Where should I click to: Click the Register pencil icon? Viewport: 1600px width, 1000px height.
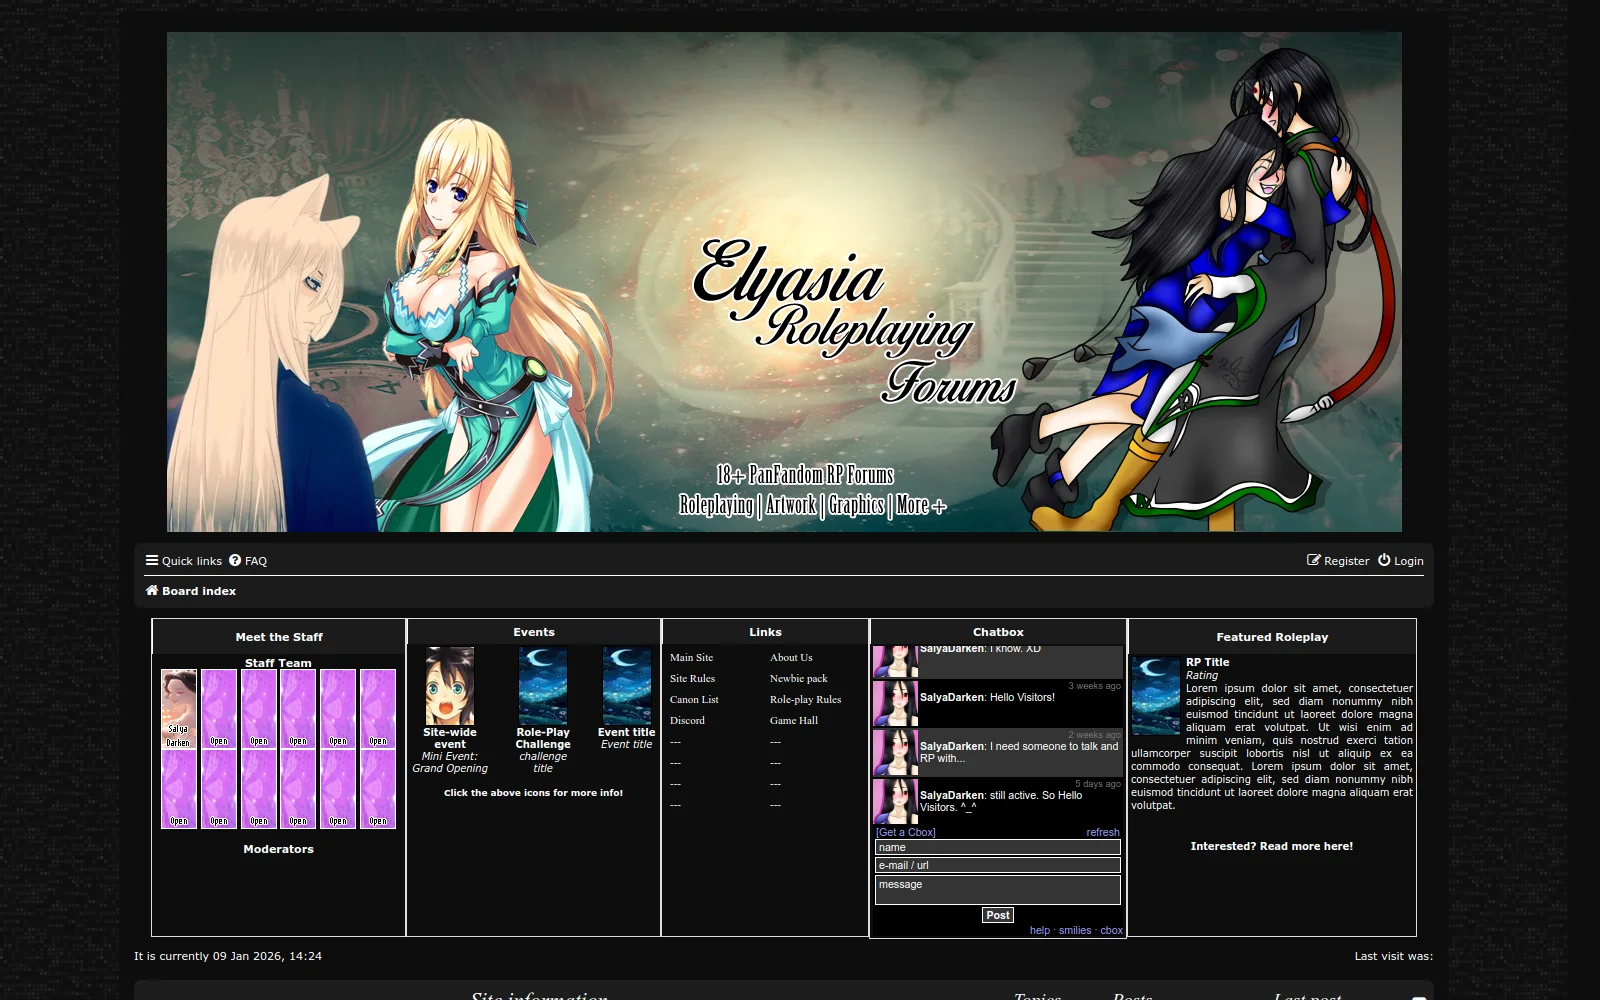(1314, 561)
